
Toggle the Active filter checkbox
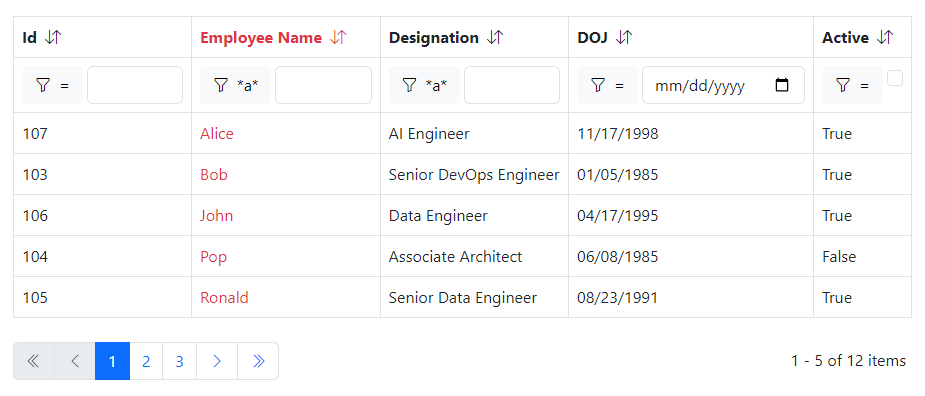(x=895, y=78)
